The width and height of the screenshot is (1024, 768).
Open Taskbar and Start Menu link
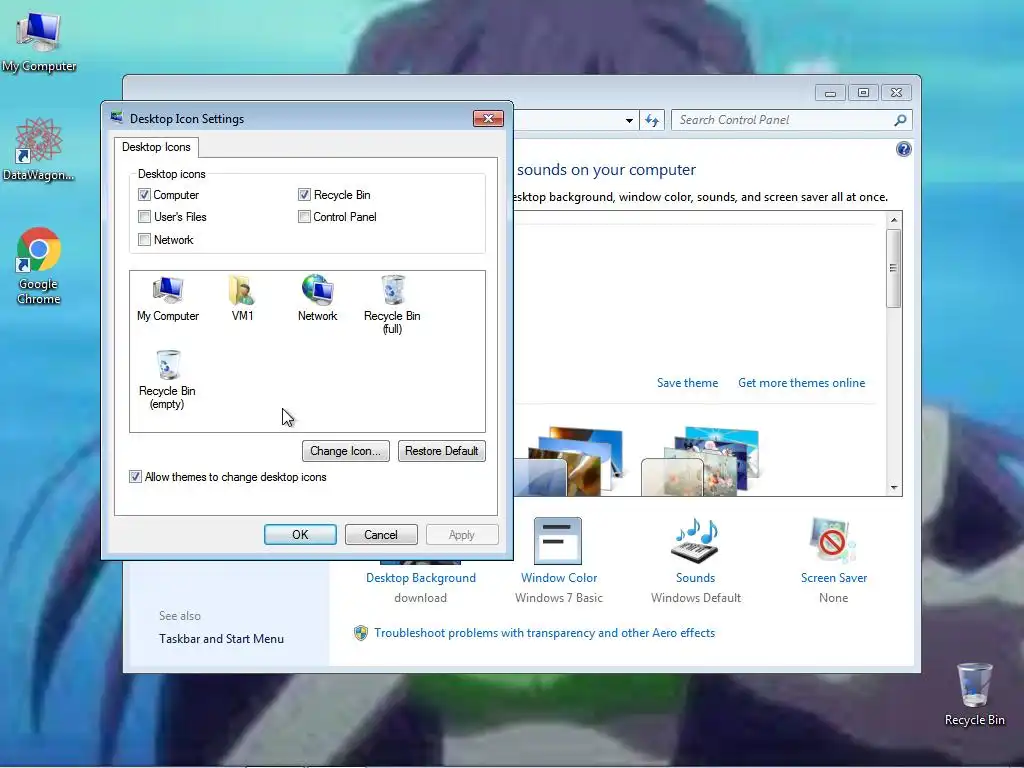pos(221,639)
